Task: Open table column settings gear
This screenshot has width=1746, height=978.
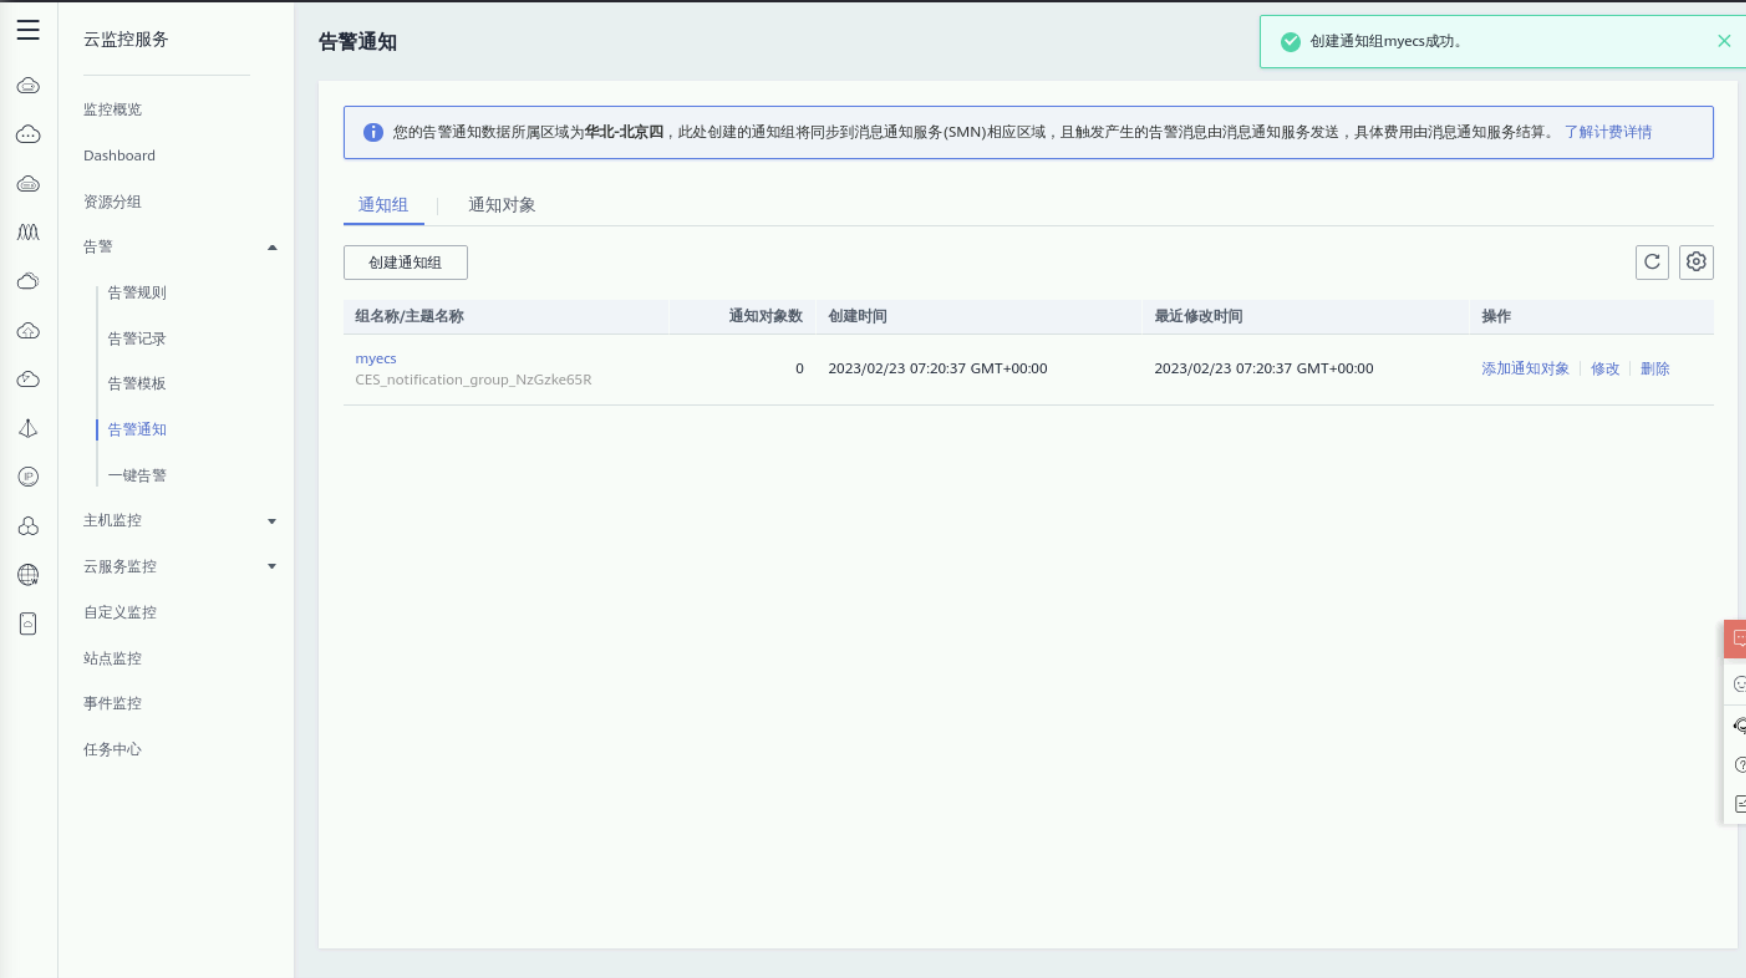Action: click(1696, 262)
